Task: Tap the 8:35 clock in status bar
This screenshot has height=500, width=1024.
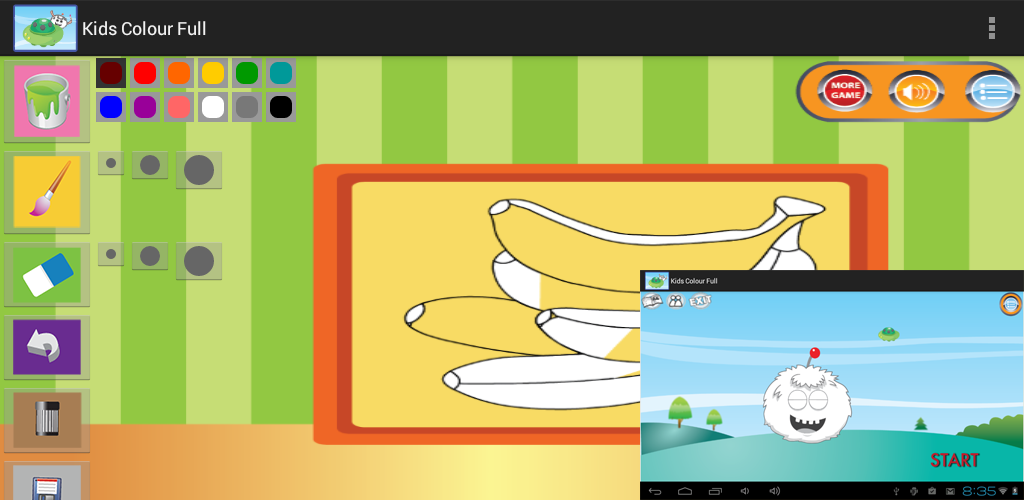Action: [x=979, y=491]
